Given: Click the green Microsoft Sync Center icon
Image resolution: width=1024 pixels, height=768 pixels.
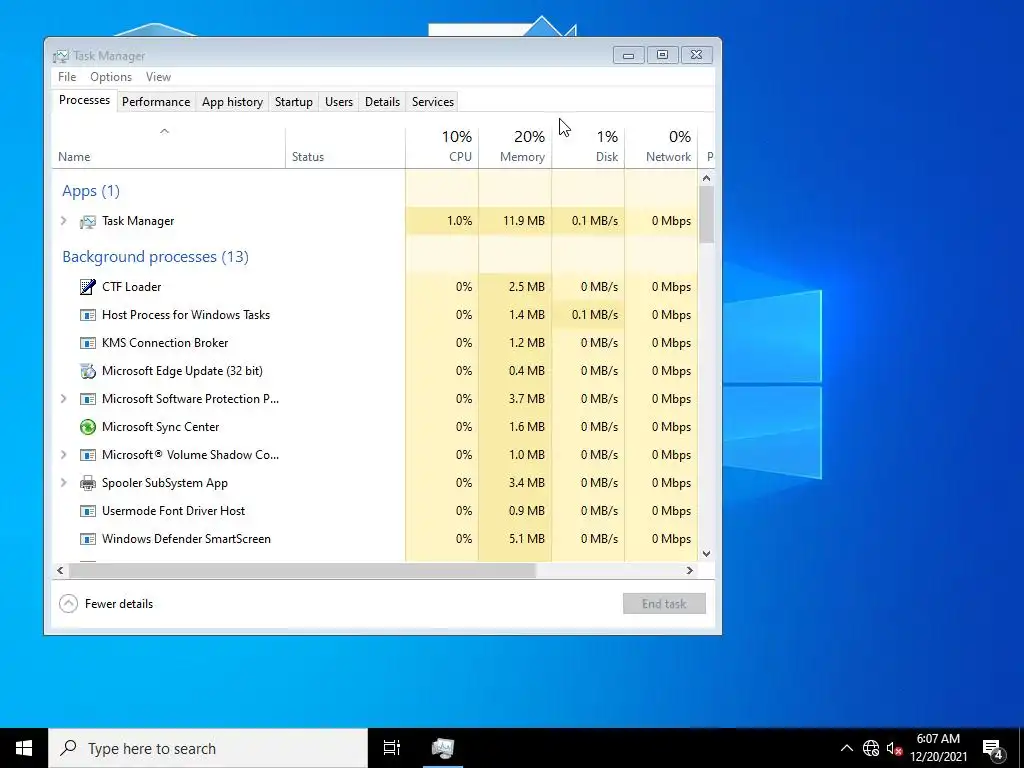Looking at the screenshot, I should (88, 427).
